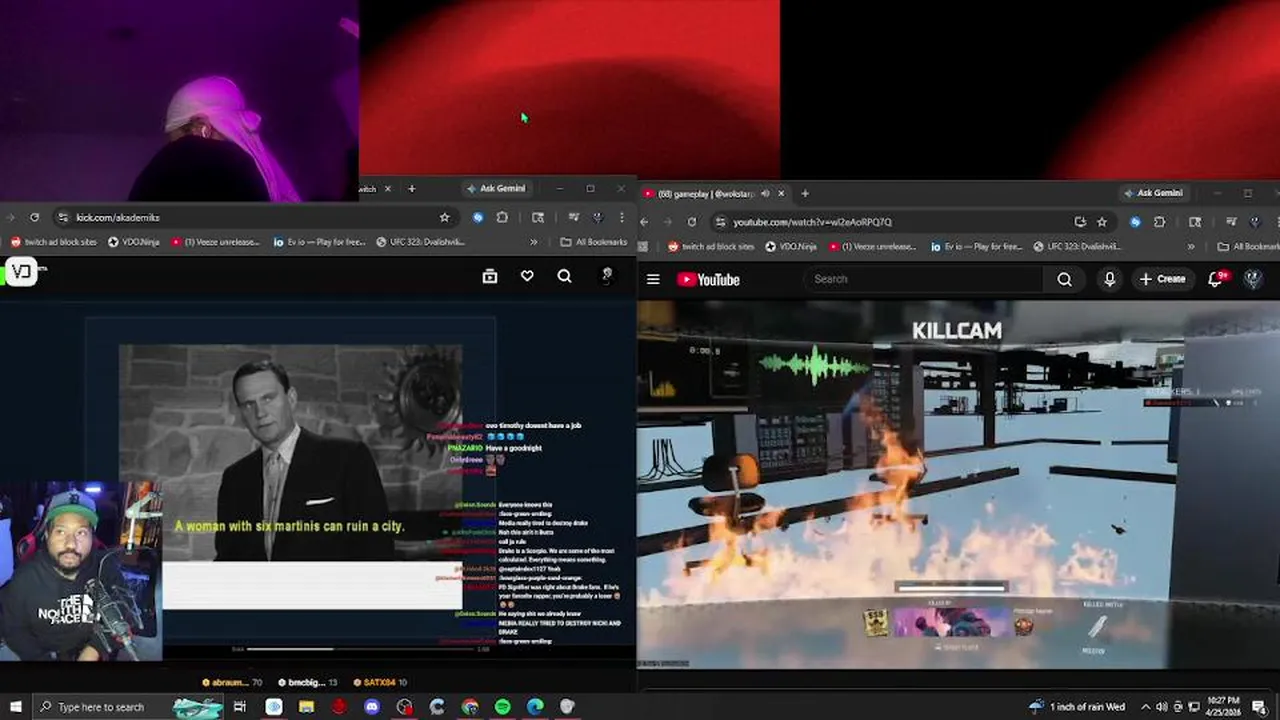Click Kick stream progress bar
The height and width of the screenshot is (720, 1280).
click(360, 649)
